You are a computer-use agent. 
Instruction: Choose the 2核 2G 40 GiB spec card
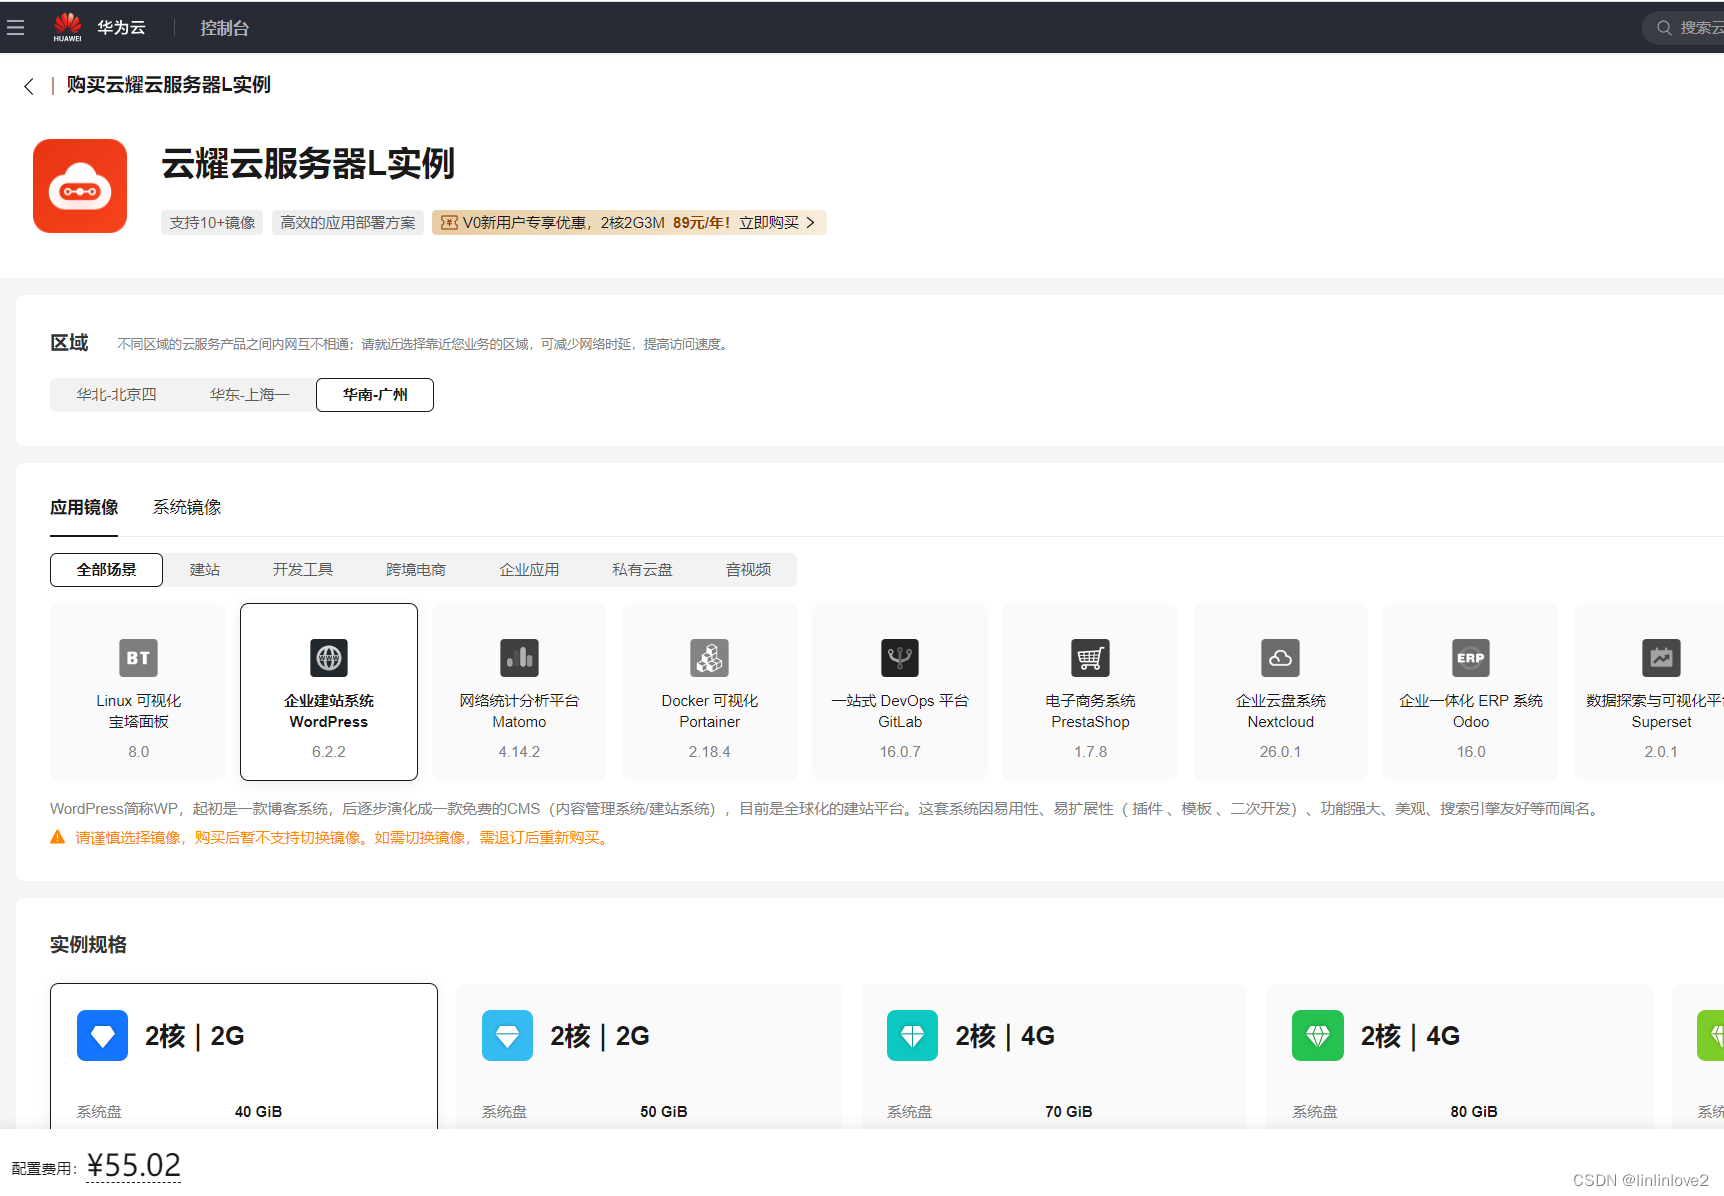(244, 1057)
